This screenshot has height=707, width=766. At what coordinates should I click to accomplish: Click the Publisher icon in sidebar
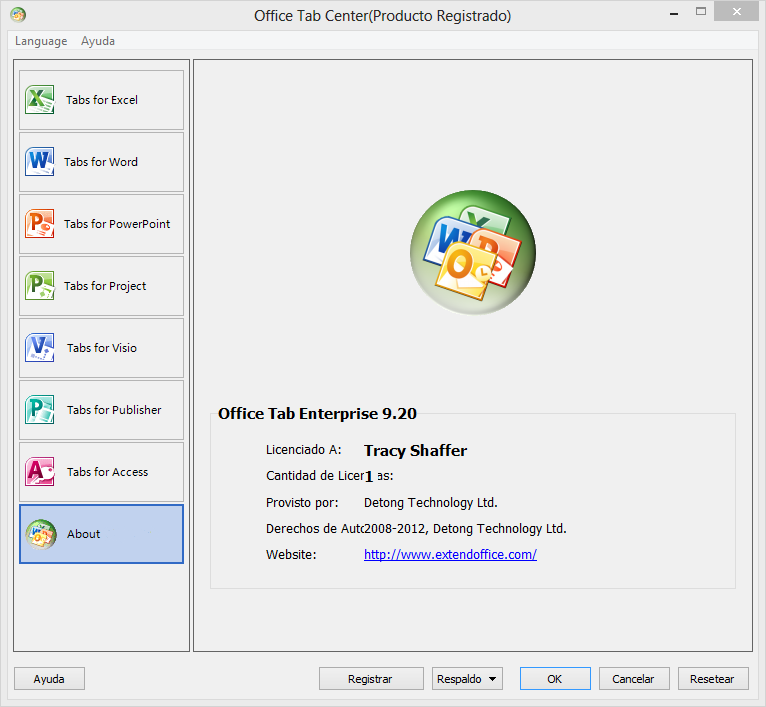[40, 410]
